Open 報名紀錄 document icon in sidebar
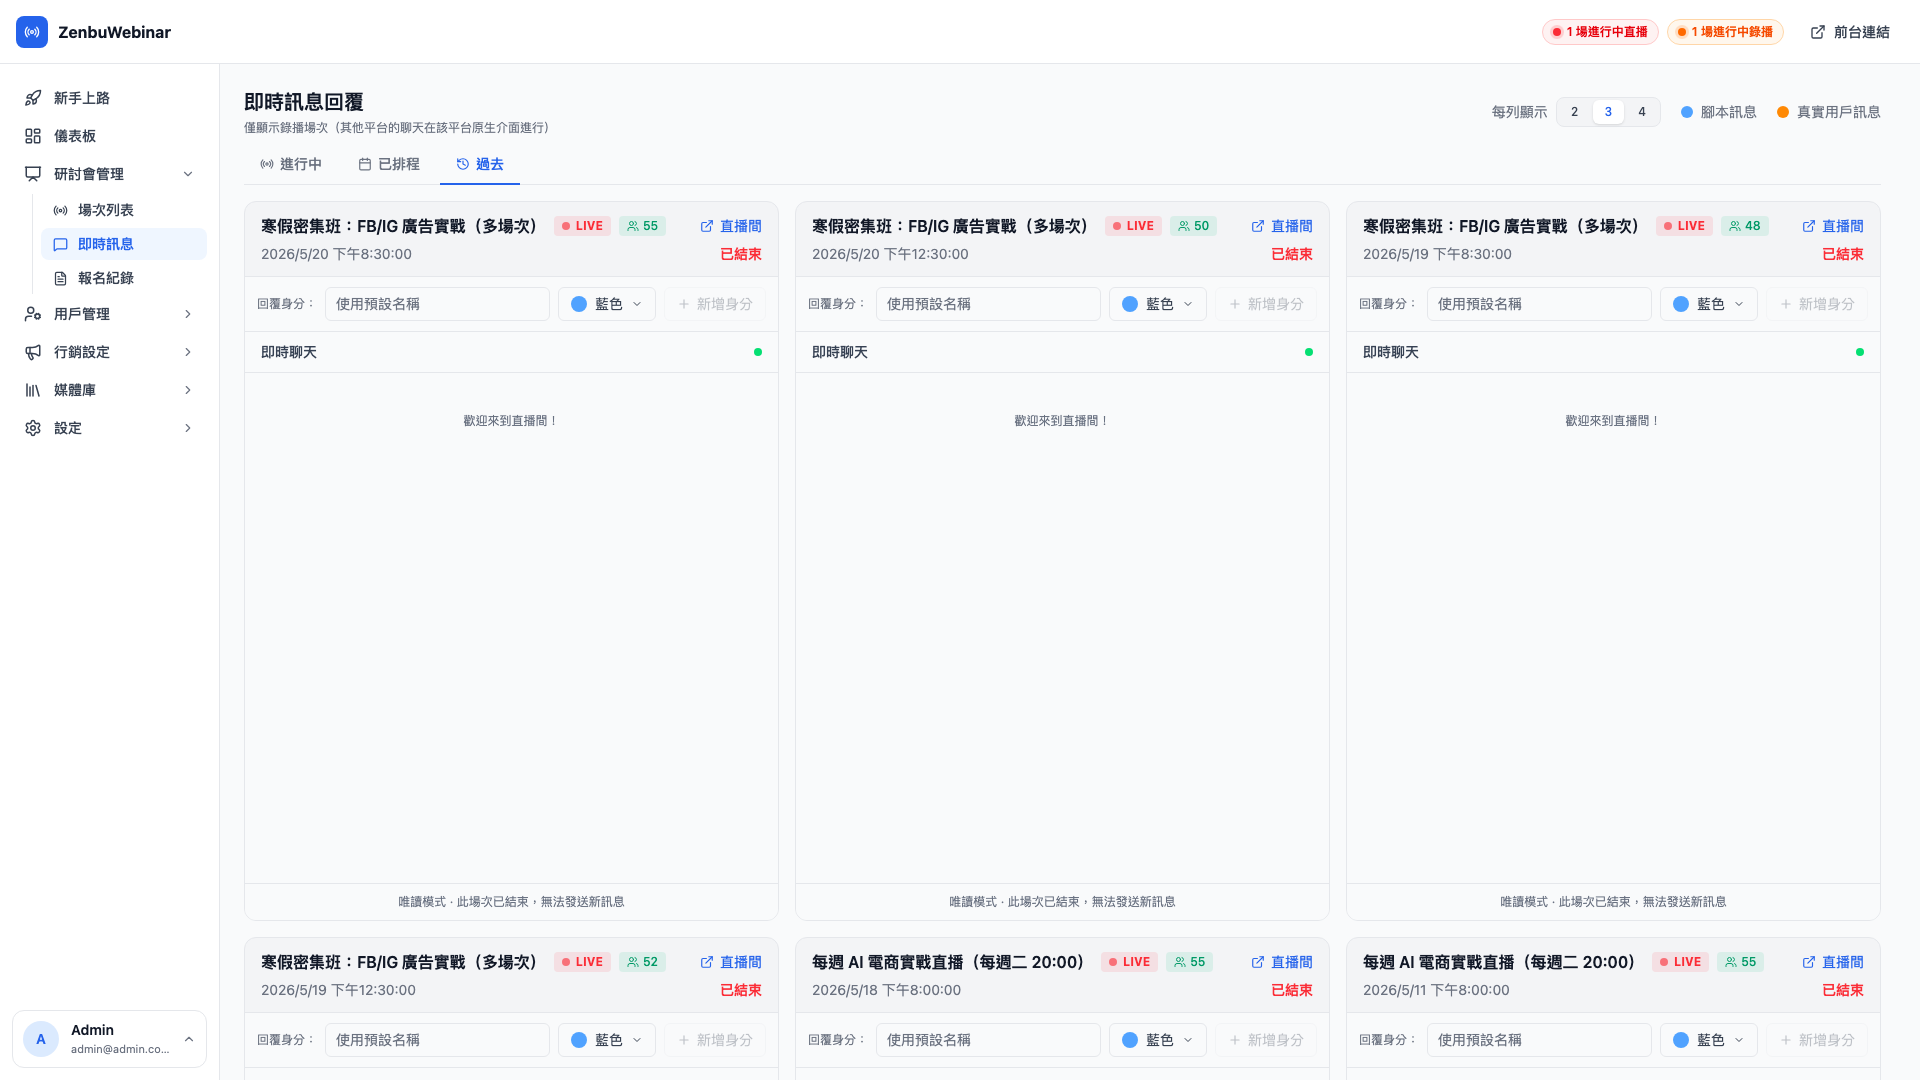1920x1080 pixels. tap(60, 278)
